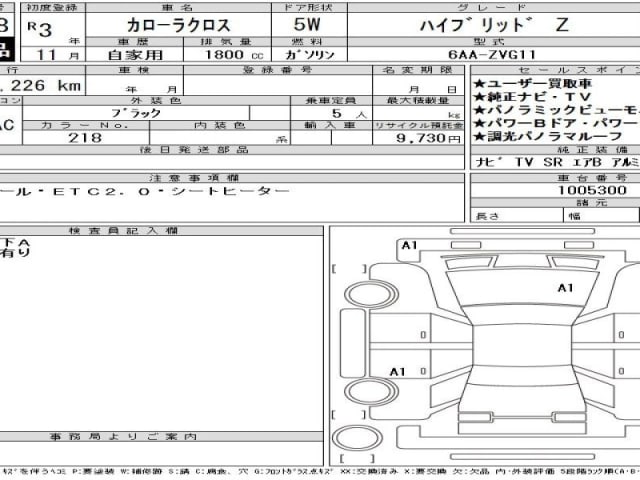Click the 名変期限 header label
The height and width of the screenshot is (480, 640).
[x=418, y=70]
